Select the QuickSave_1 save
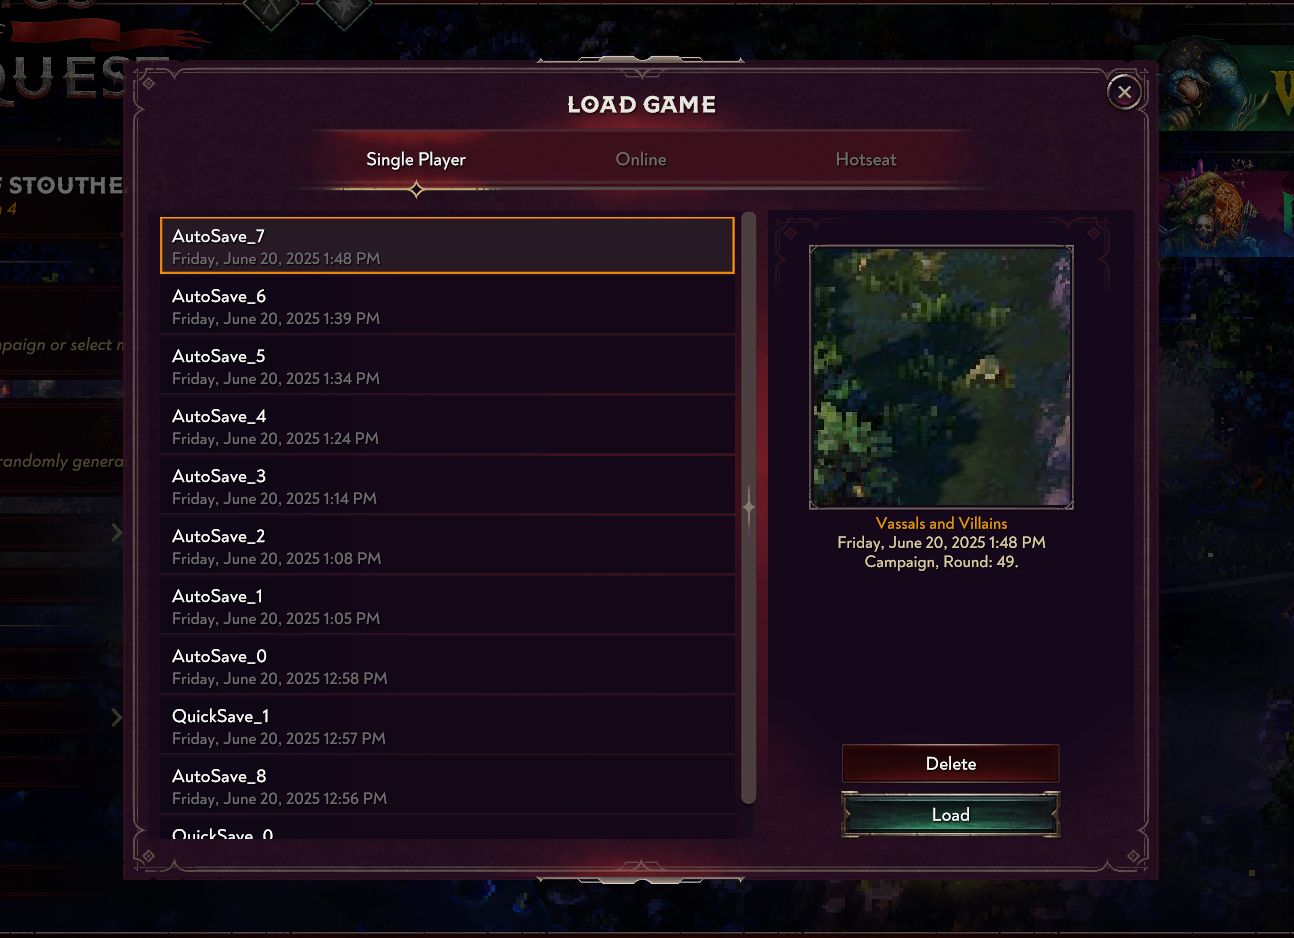 tap(447, 726)
